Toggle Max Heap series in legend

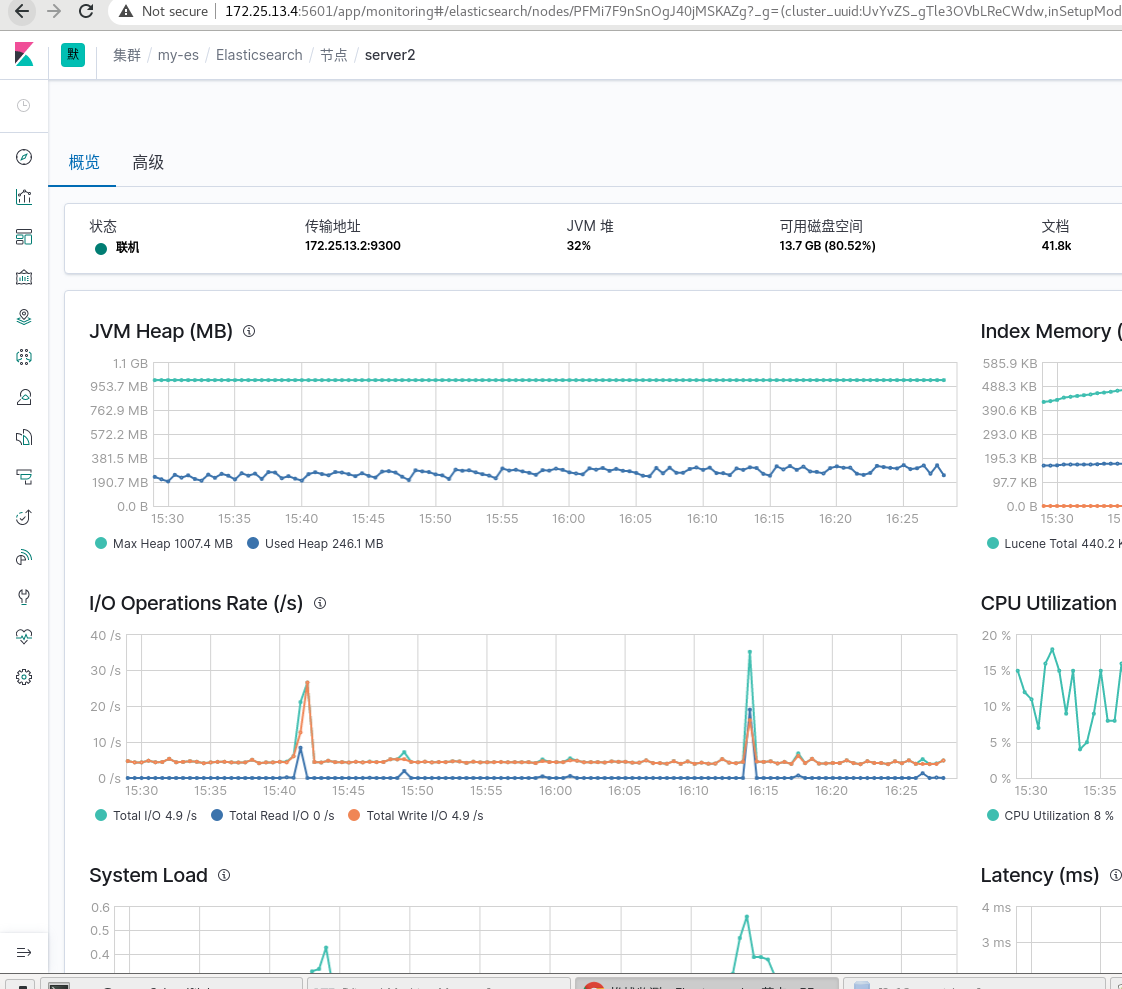click(164, 544)
